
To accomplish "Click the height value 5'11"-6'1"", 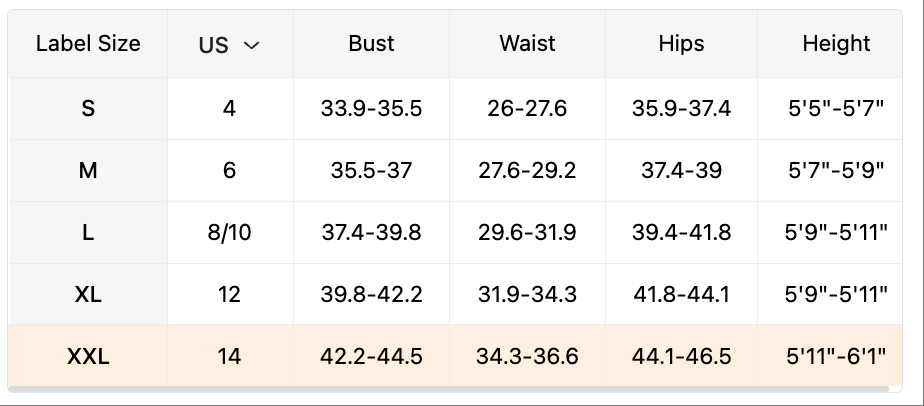I will pos(836,356).
